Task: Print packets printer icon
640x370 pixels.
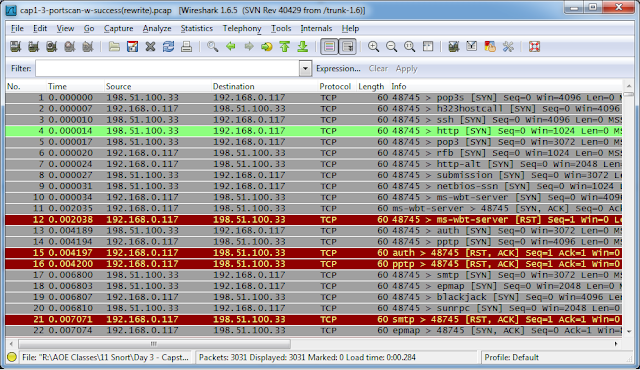Action: pos(187,47)
